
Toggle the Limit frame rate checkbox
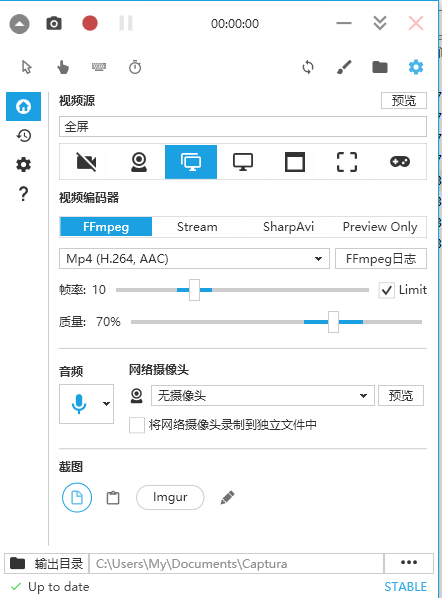click(x=387, y=290)
